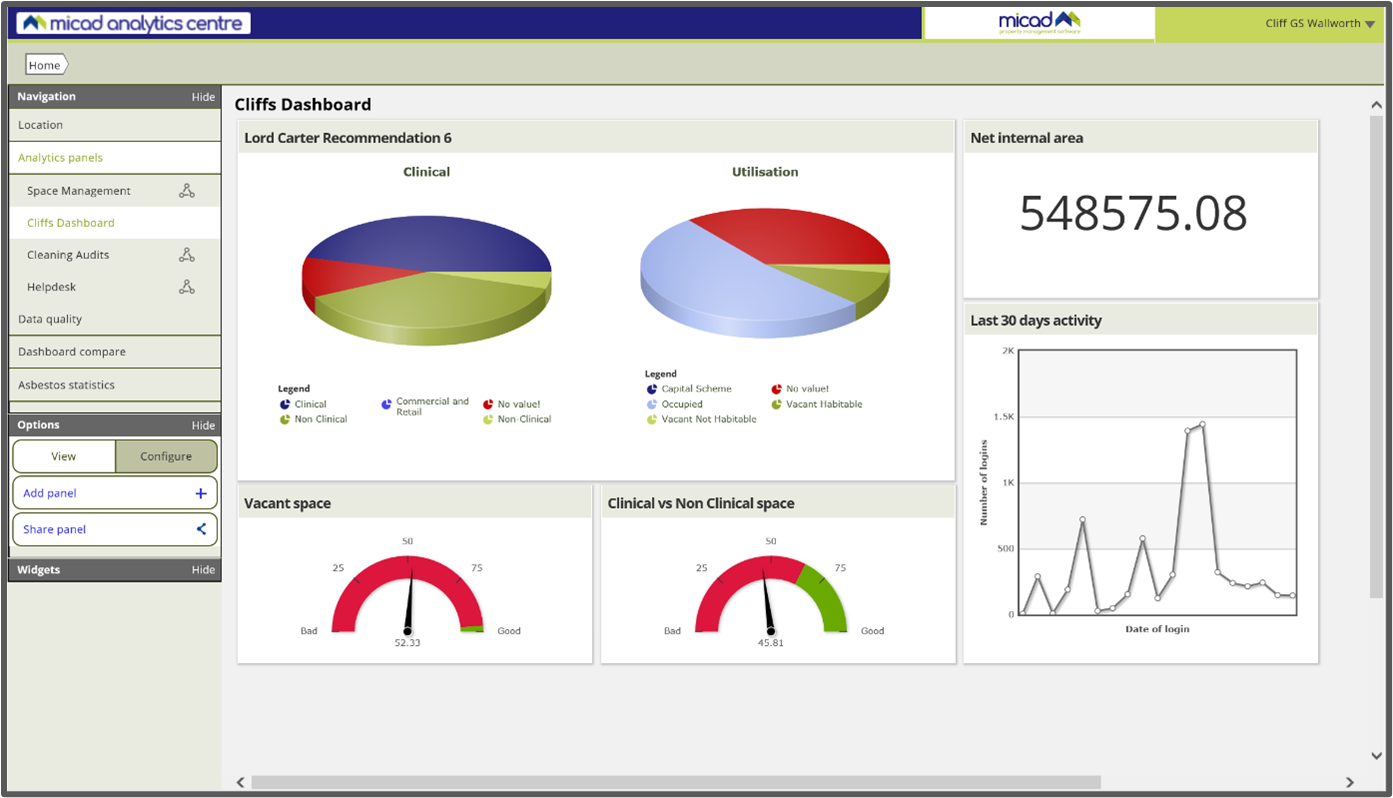Hide the Options panel
Viewport: 1393px width, 798px height.
(203, 424)
